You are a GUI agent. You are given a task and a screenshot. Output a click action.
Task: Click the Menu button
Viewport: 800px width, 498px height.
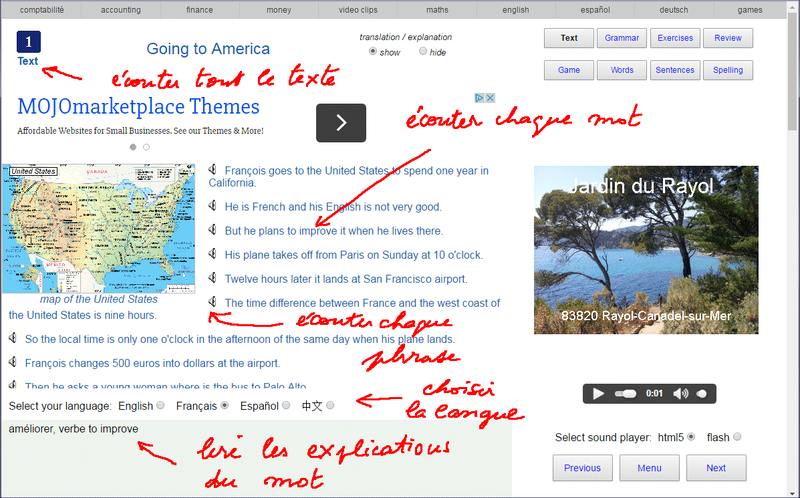click(x=649, y=468)
